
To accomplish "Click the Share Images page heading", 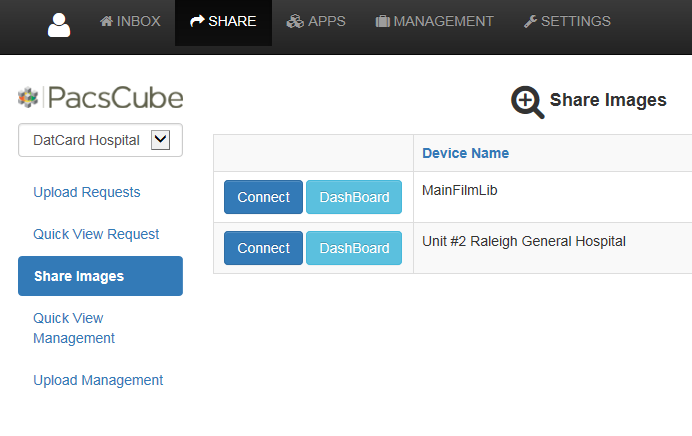I will coord(608,100).
